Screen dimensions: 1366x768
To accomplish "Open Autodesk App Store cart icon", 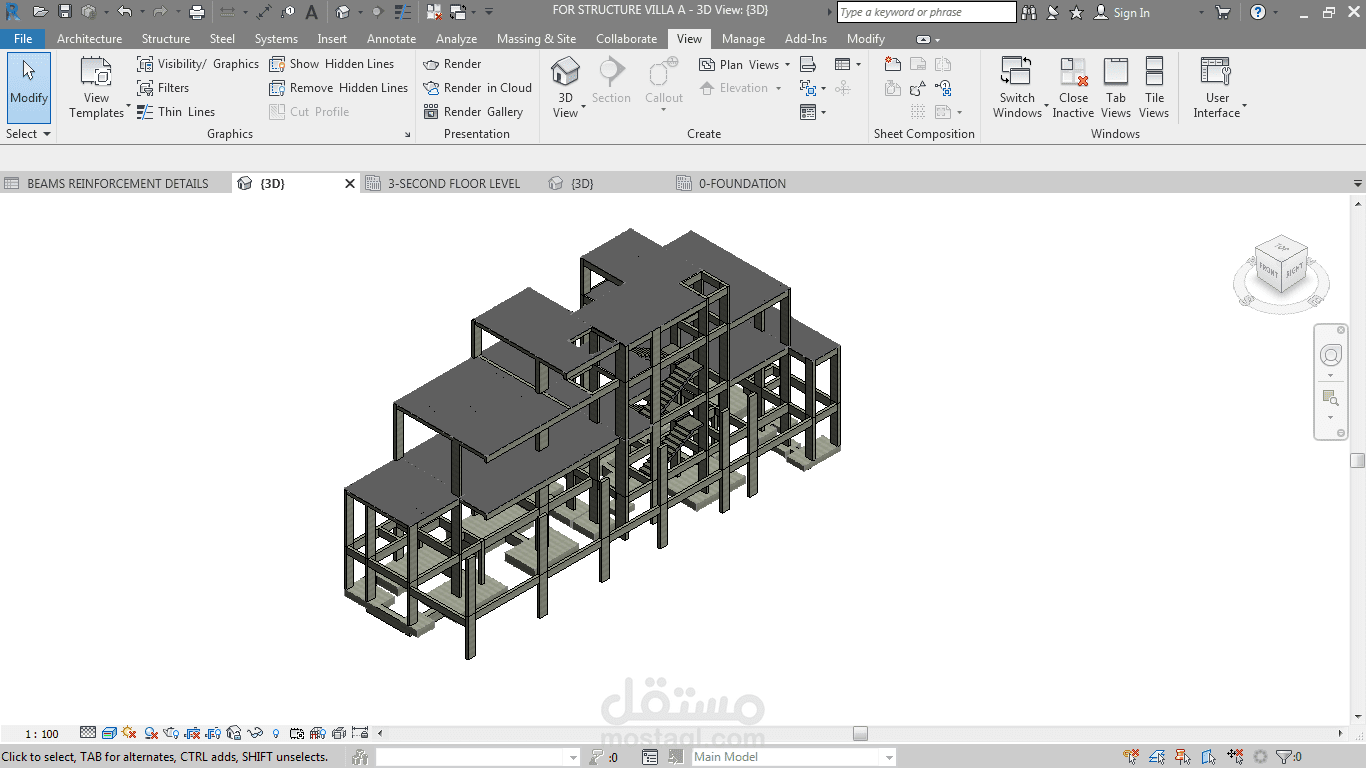I will pyautogui.click(x=1222, y=13).
